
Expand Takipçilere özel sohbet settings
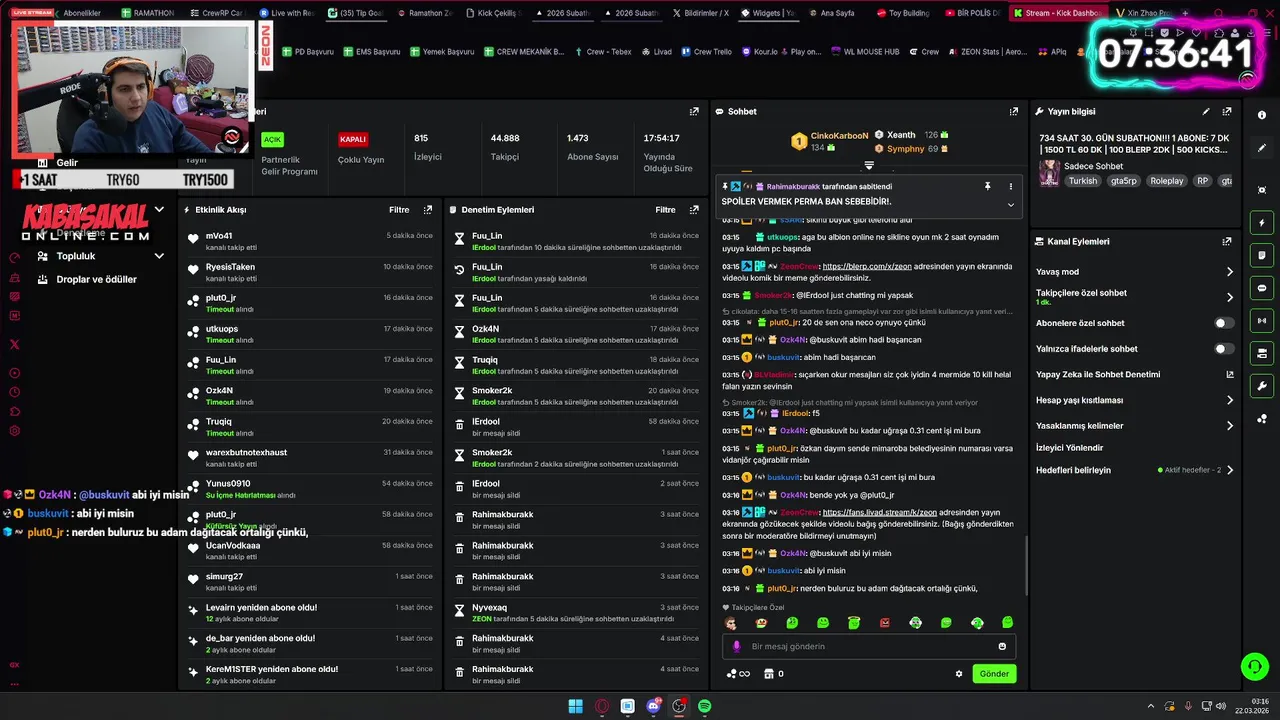[x=1229, y=297]
